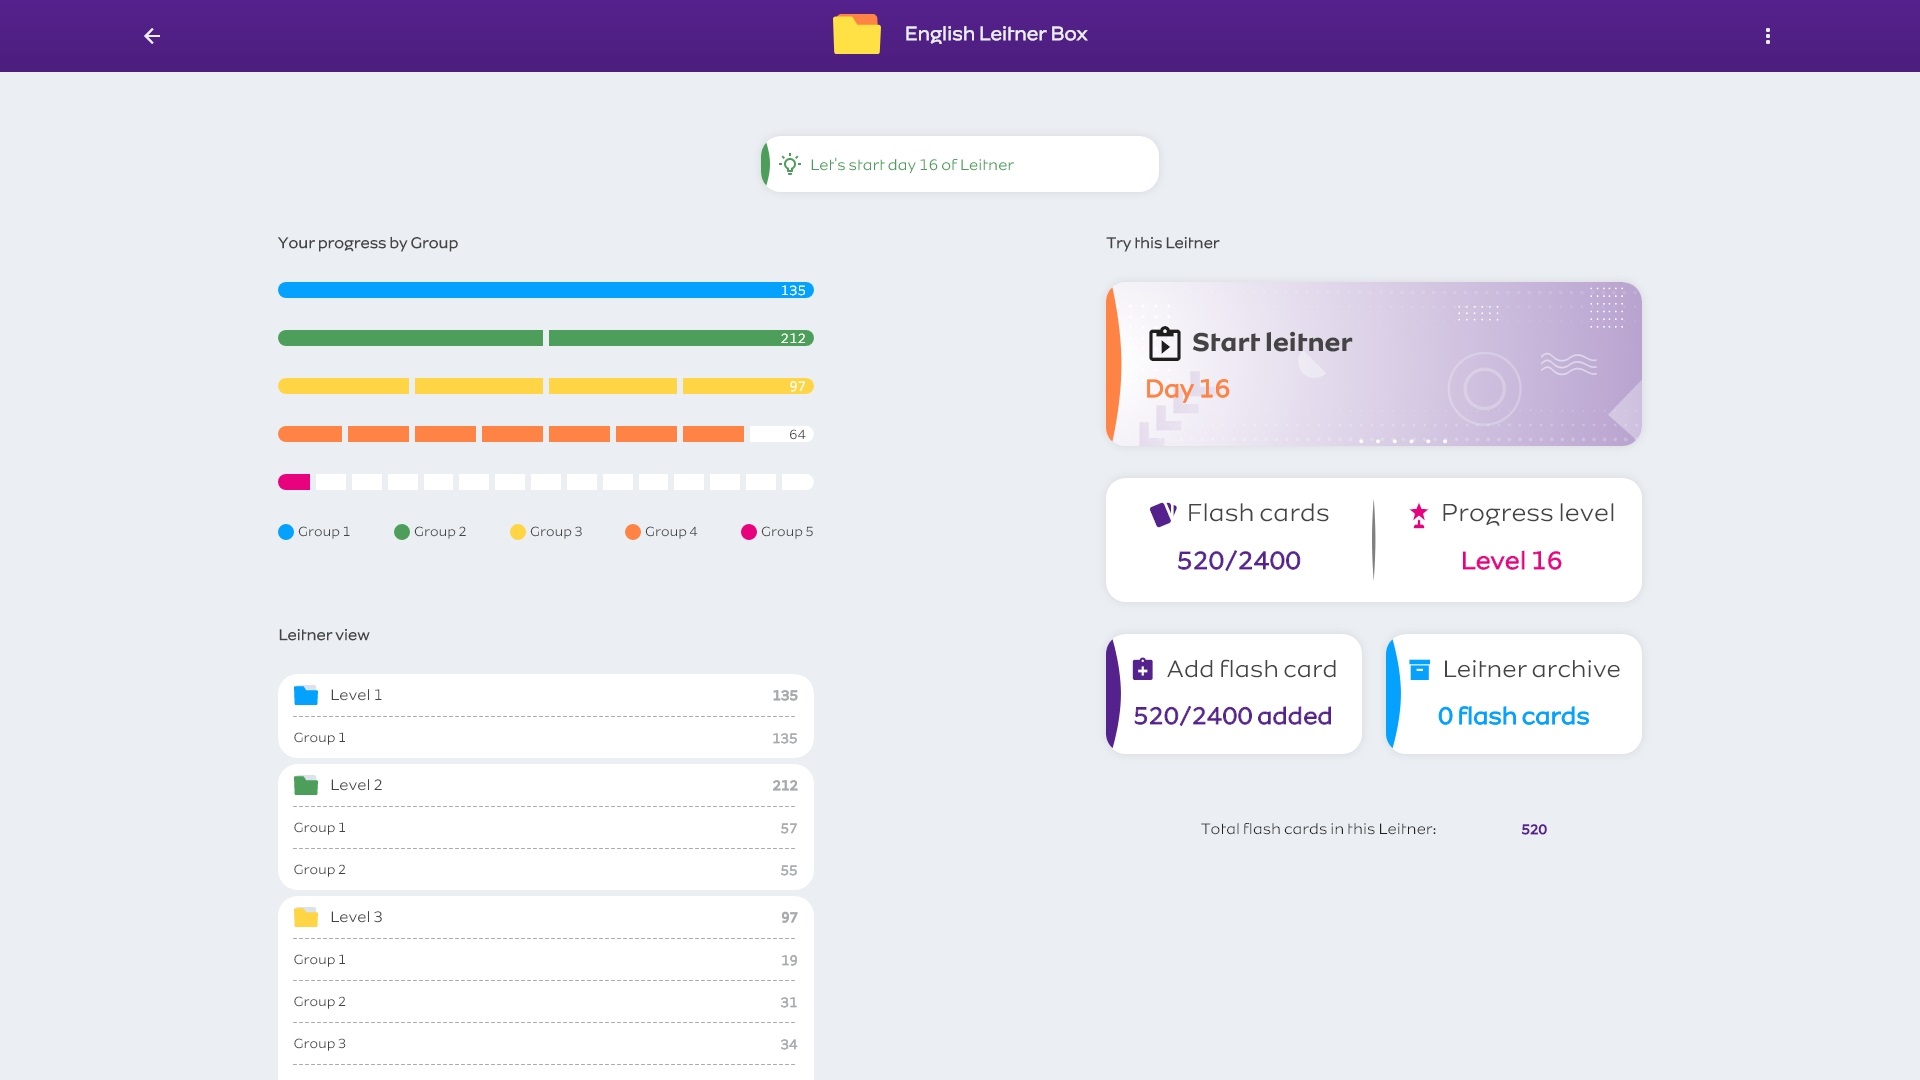The width and height of the screenshot is (1920, 1080).
Task: Click the yellow folder icon in header
Action: pyautogui.click(x=857, y=35)
